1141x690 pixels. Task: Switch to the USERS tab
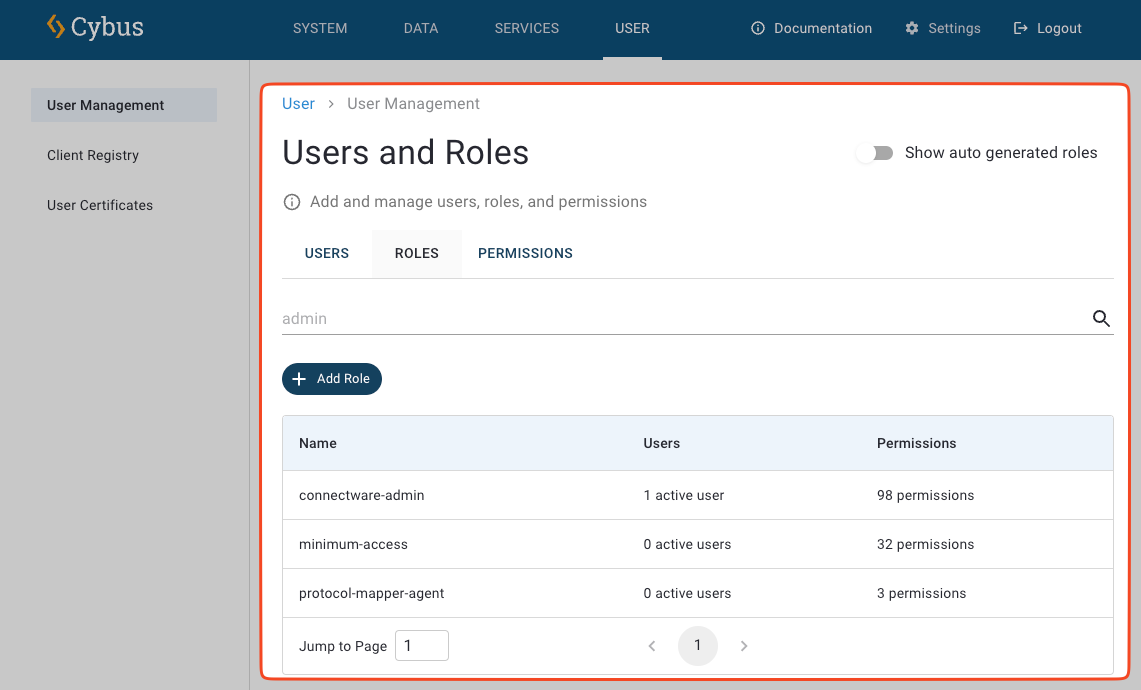point(326,253)
